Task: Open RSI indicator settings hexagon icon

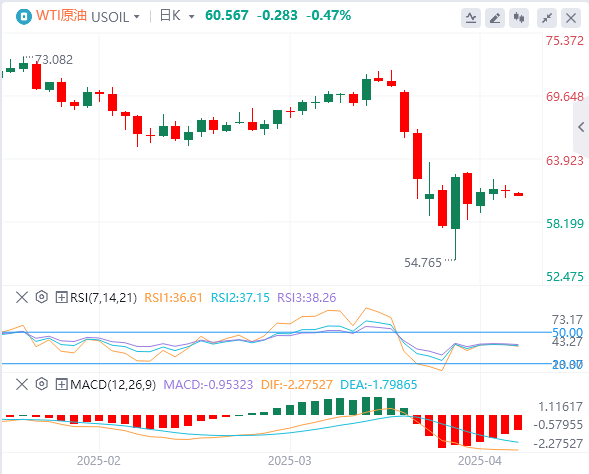Action: point(41,297)
